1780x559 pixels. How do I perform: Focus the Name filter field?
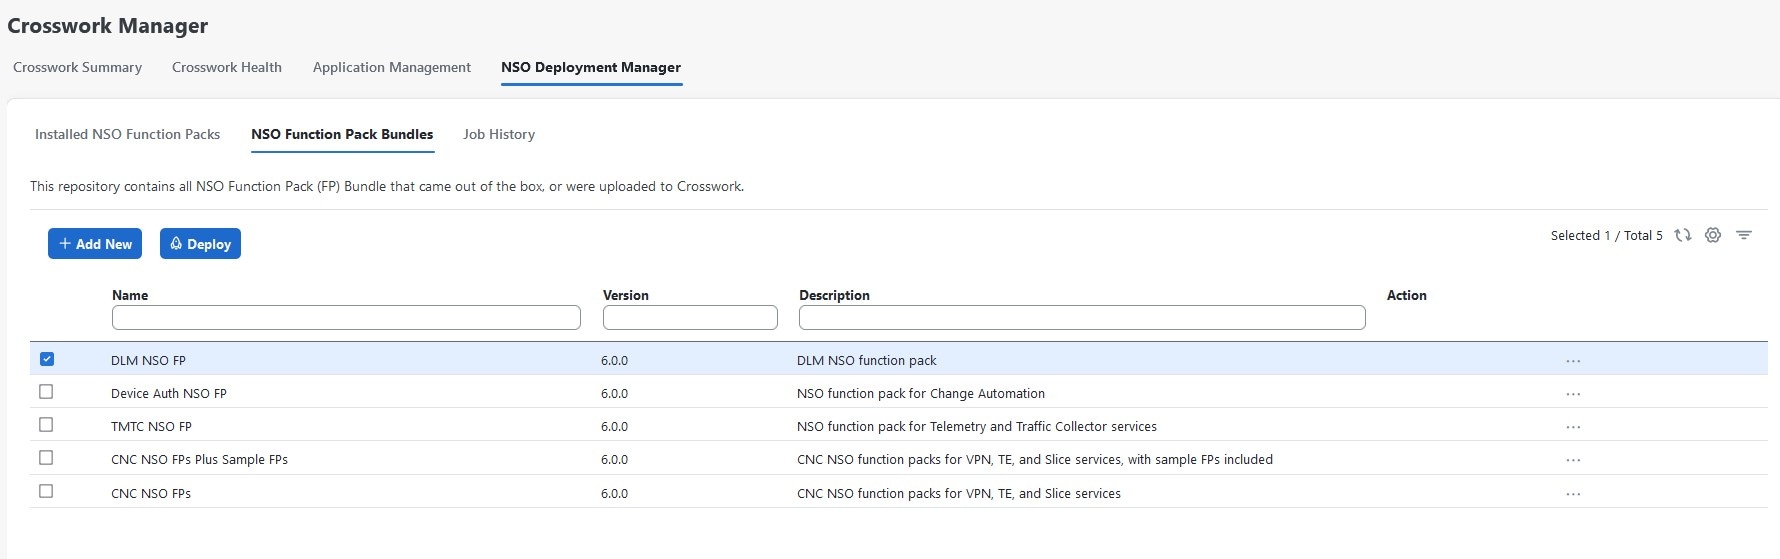coord(346,318)
